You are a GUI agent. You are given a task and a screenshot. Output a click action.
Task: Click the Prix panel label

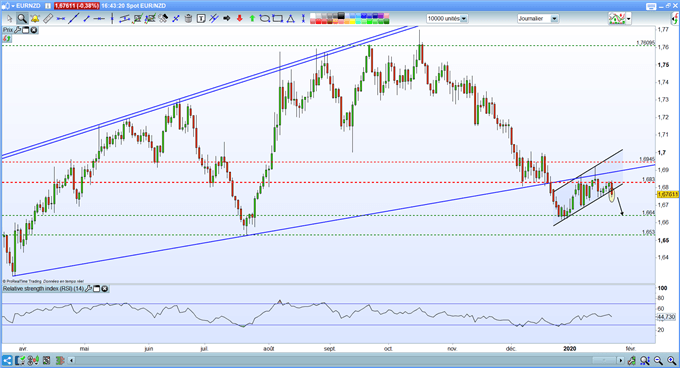pyautogui.click(x=8, y=30)
